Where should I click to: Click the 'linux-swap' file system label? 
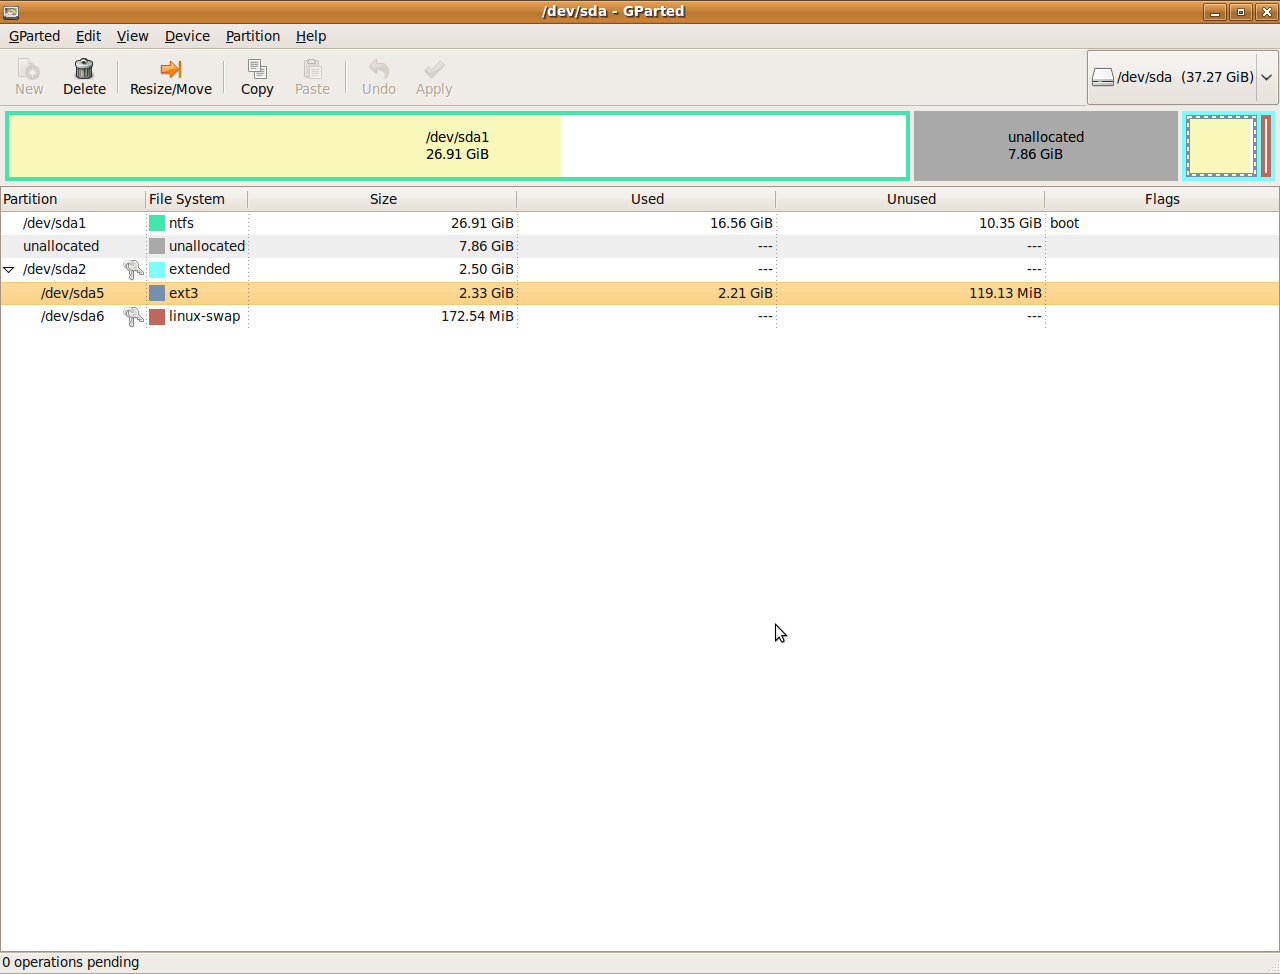pos(204,316)
